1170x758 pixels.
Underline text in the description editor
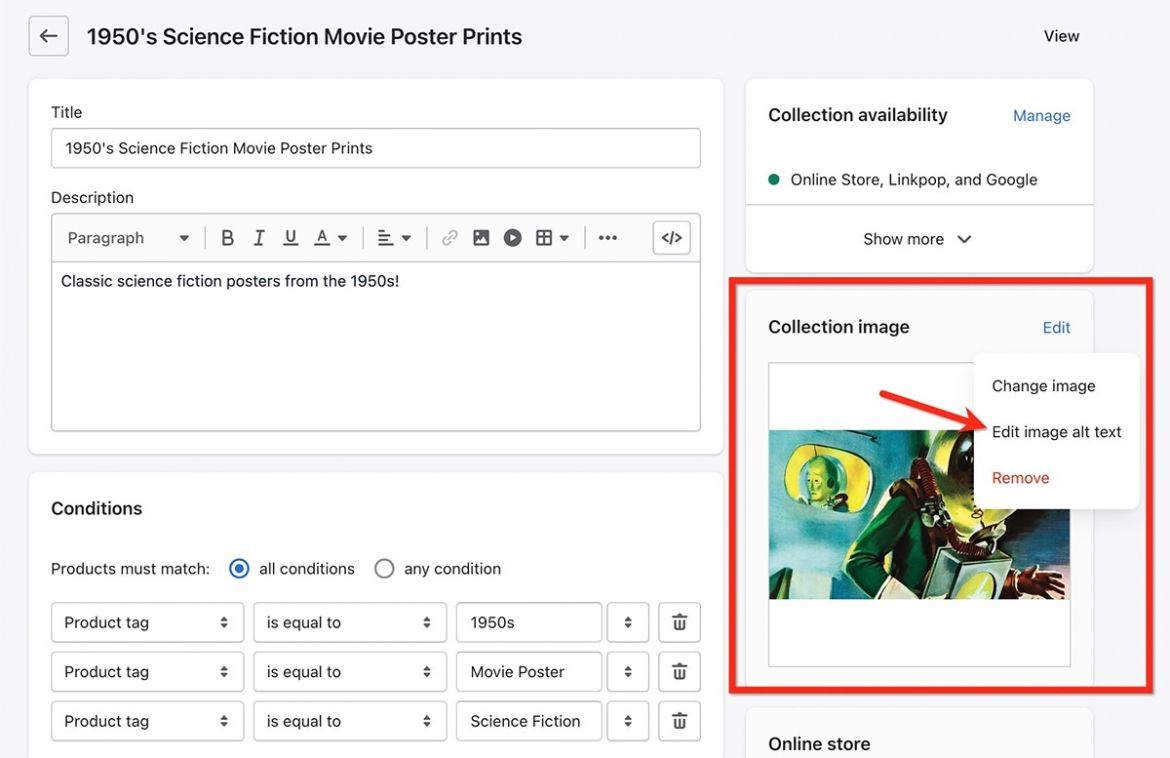point(289,237)
